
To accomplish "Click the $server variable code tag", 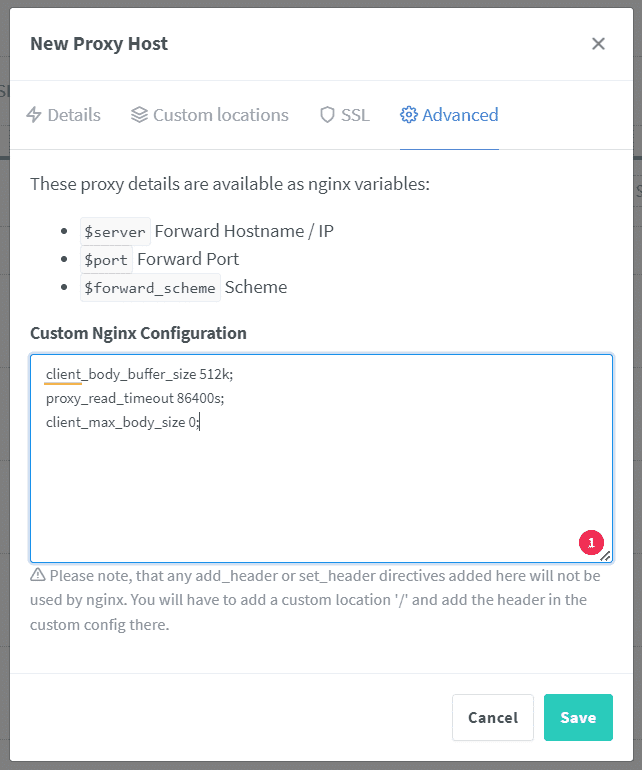I will pyautogui.click(x=115, y=231).
